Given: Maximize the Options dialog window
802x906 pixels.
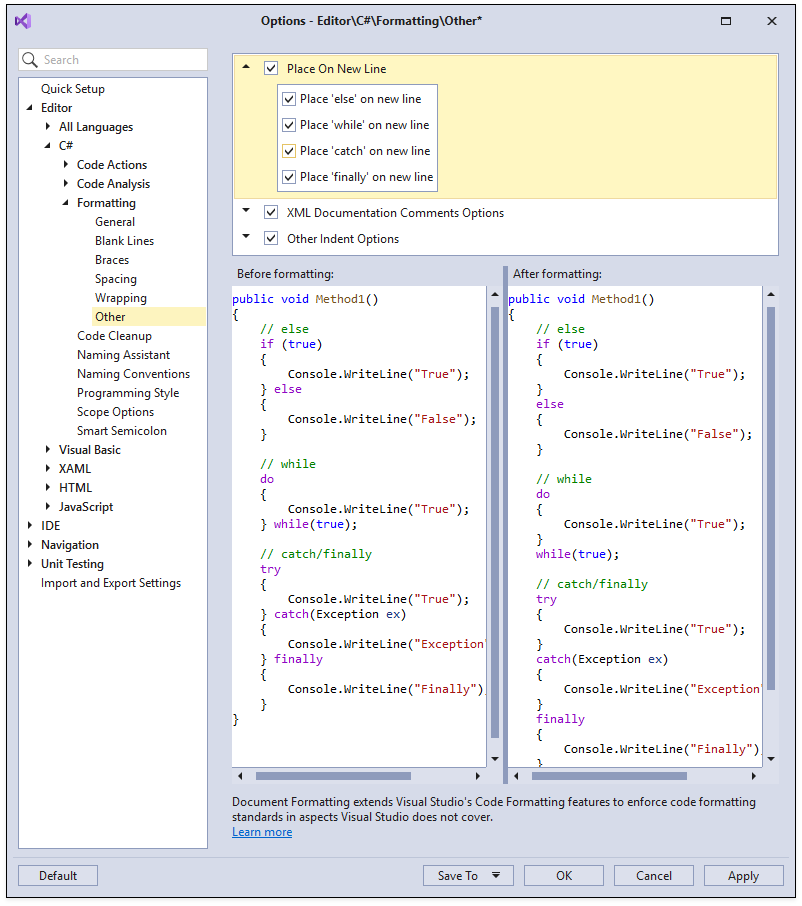Looking at the screenshot, I should 726,21.
